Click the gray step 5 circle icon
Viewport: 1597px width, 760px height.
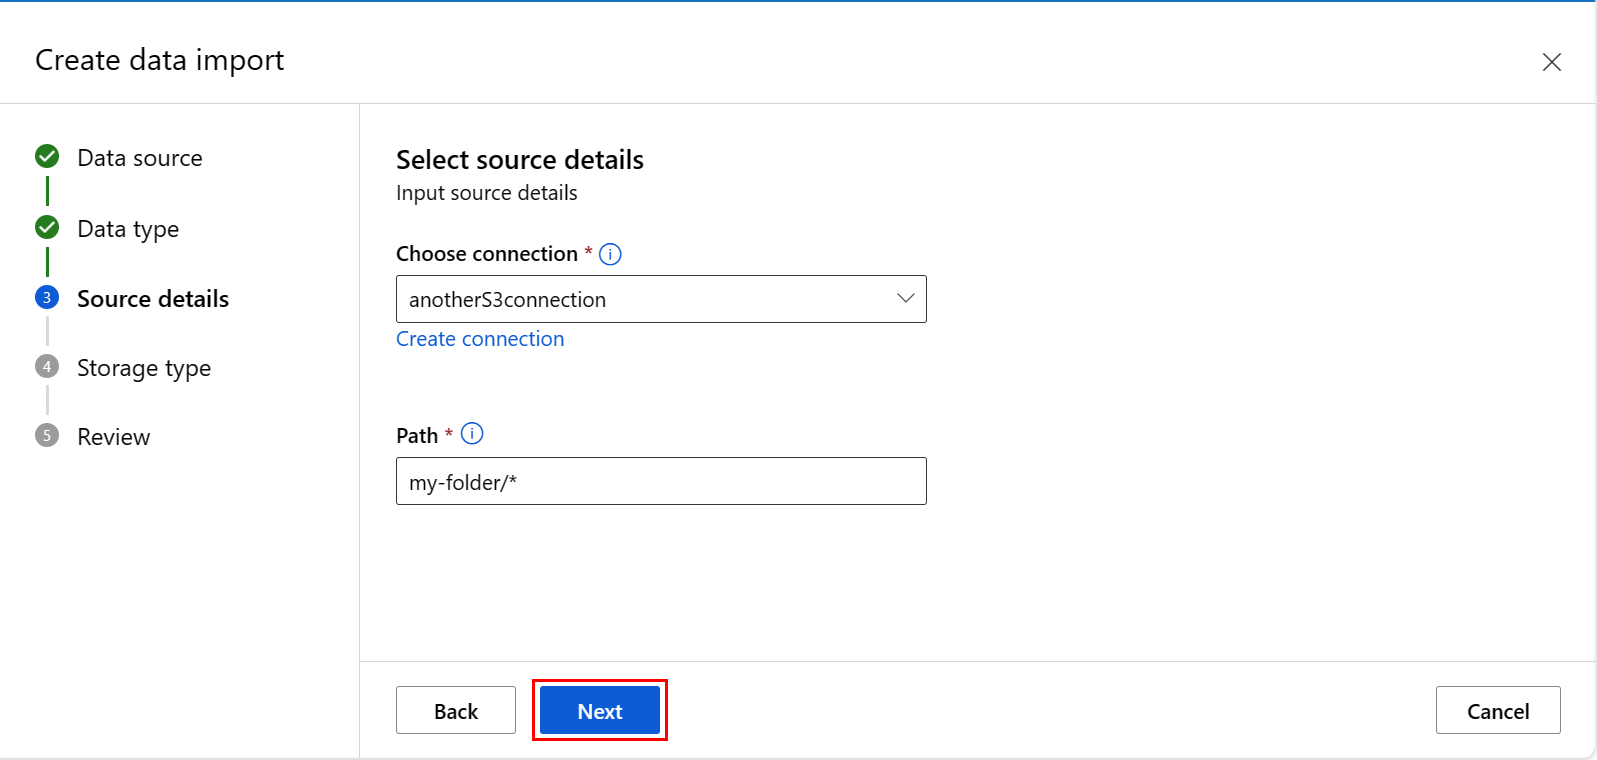pos(47,436)
